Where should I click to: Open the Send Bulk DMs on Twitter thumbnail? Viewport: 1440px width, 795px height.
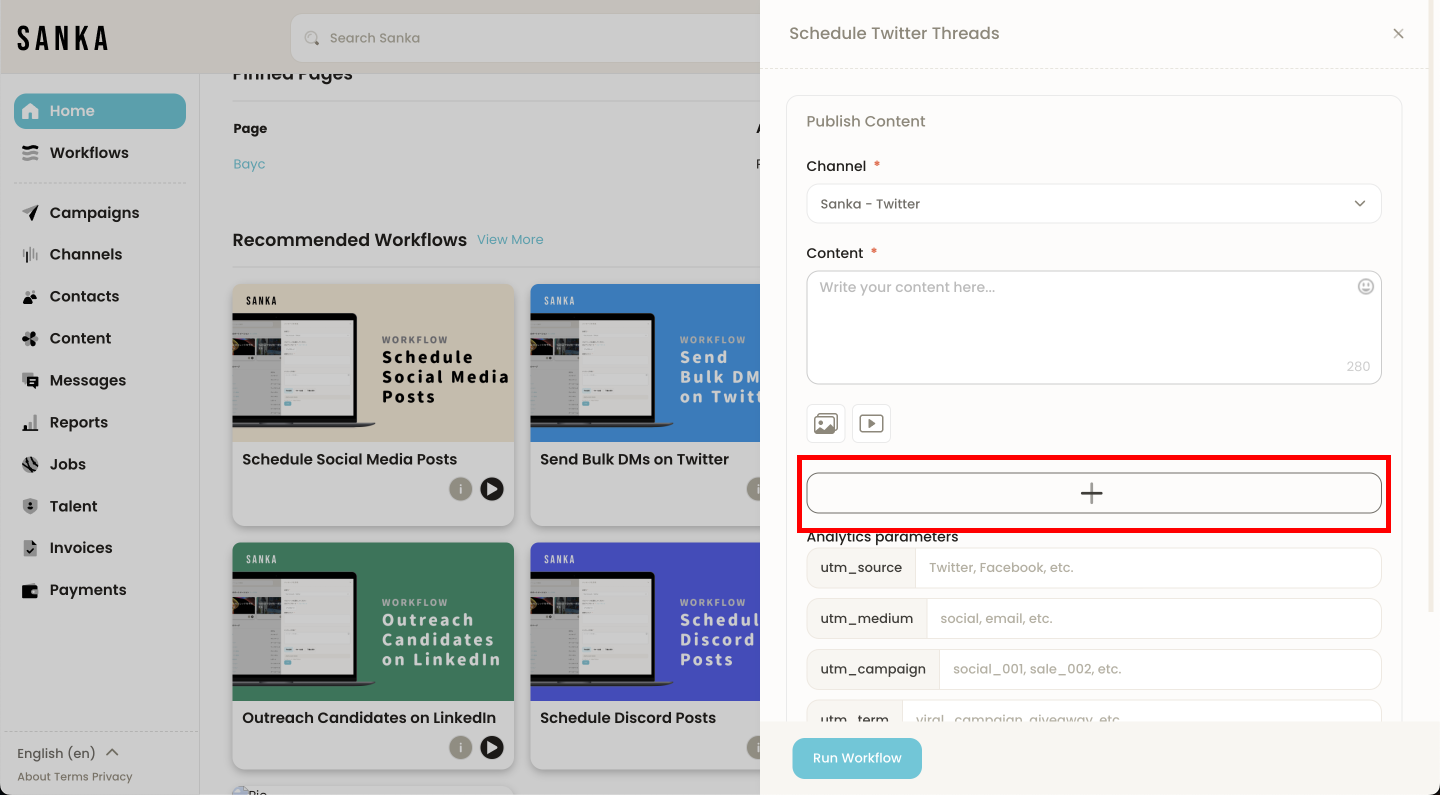(645, 363)
